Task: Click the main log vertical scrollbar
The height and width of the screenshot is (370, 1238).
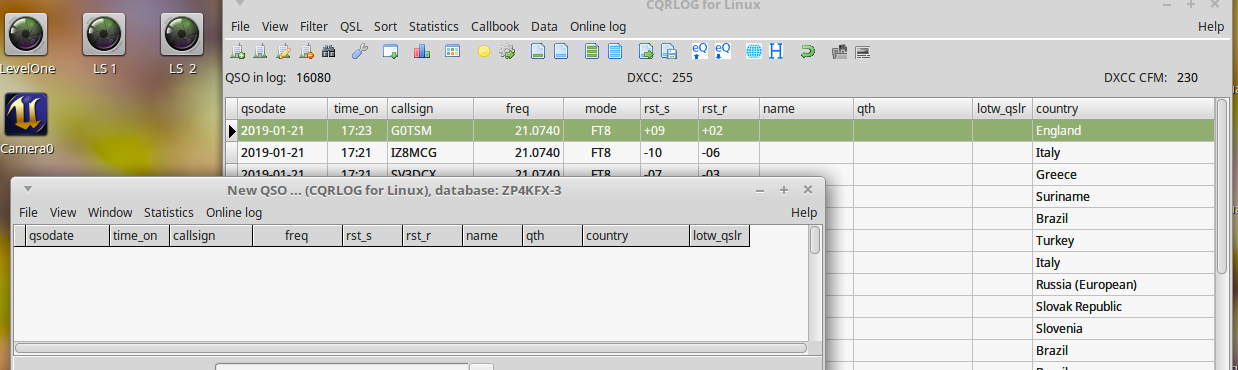Action: [x=1221, y=186]
